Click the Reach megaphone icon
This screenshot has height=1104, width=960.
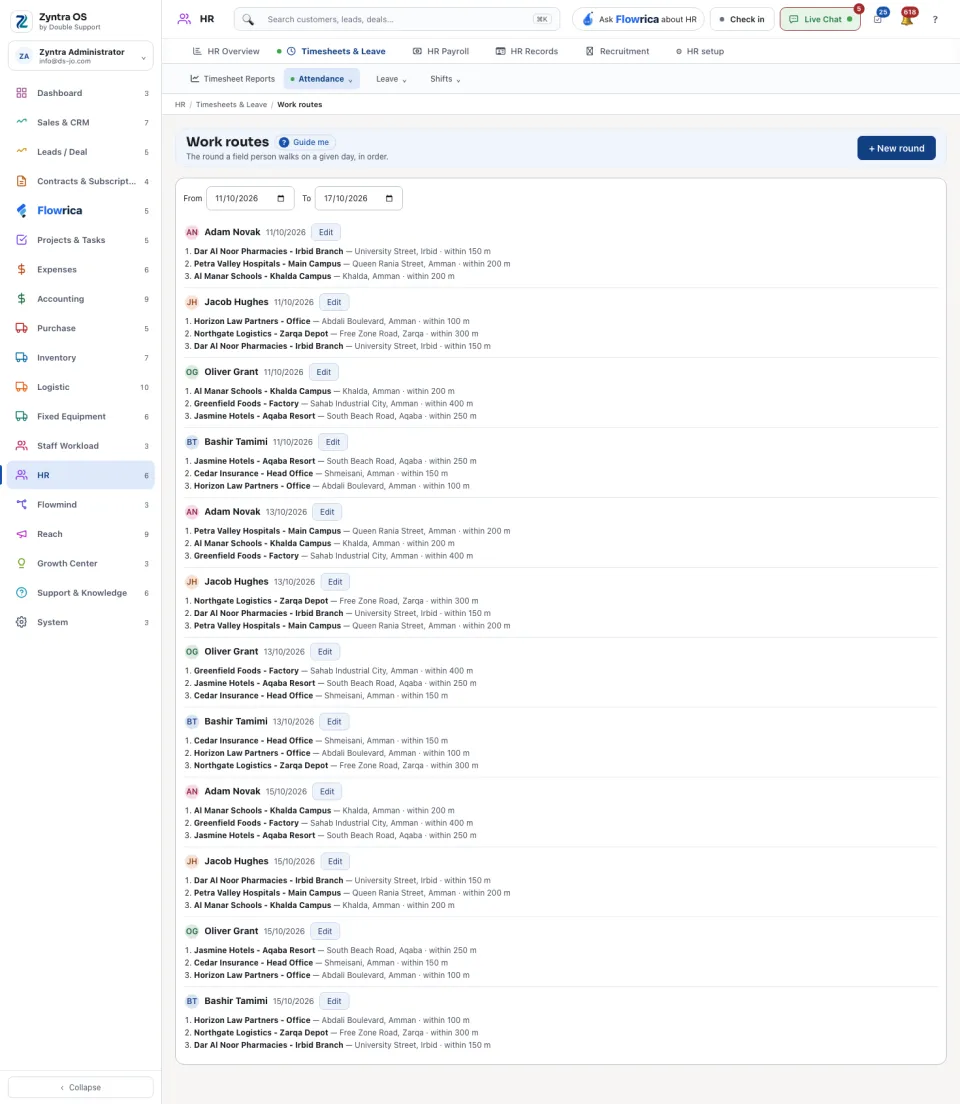[x=22, y=534]
